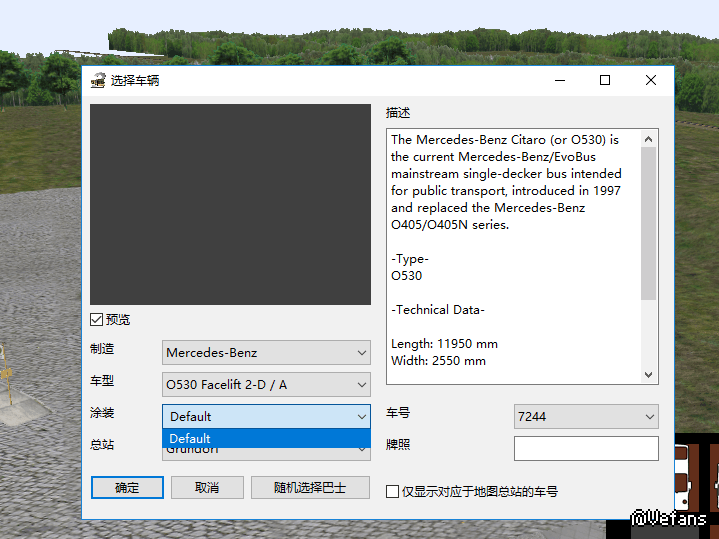
Task: Click the dark vehicle preview pane
Action: [230, 204]
